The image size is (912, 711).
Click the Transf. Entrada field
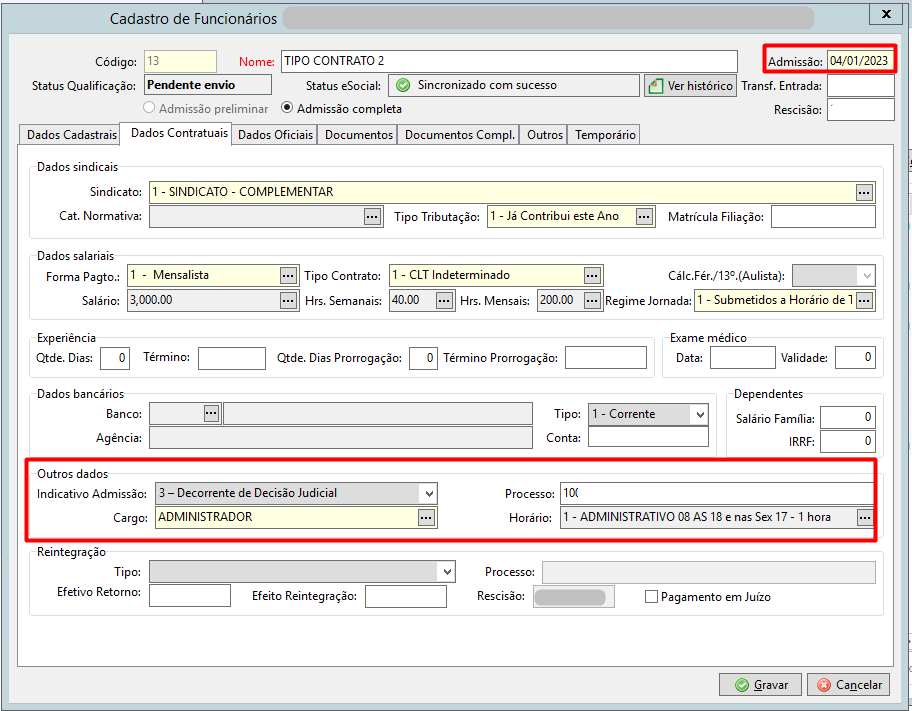(861, 86)
